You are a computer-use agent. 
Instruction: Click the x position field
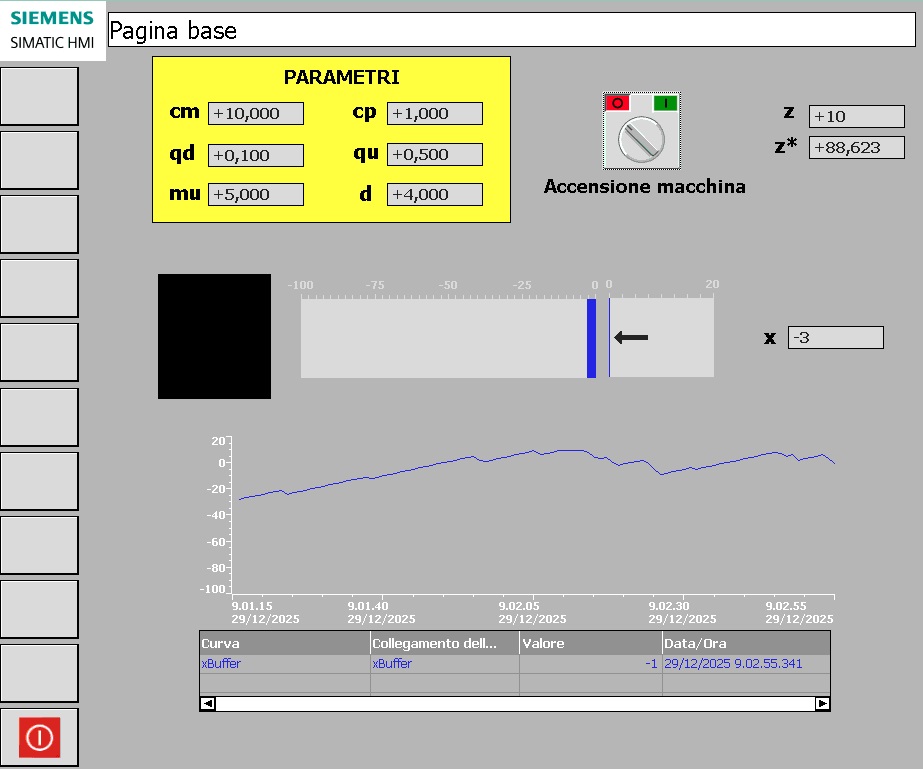point(835,338)
